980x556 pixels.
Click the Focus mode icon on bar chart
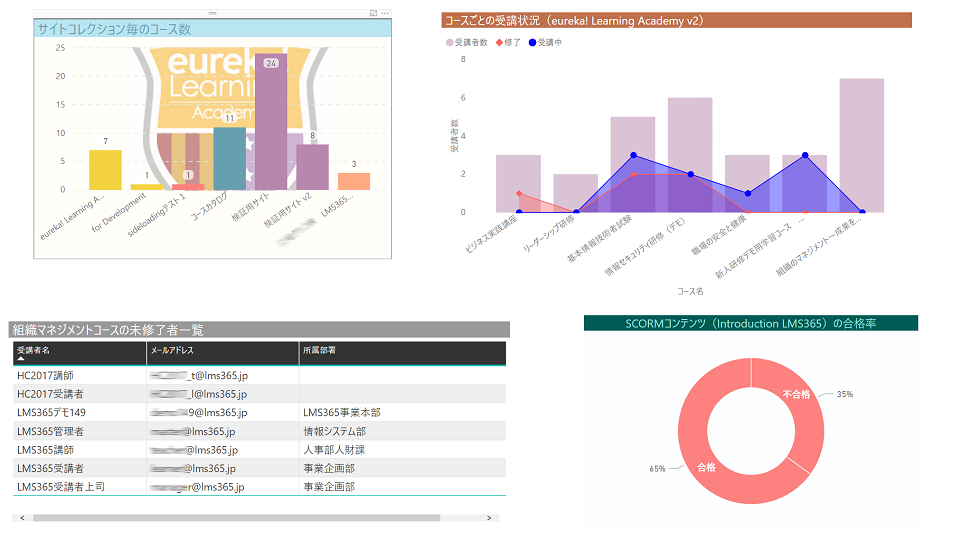point(373,13)
